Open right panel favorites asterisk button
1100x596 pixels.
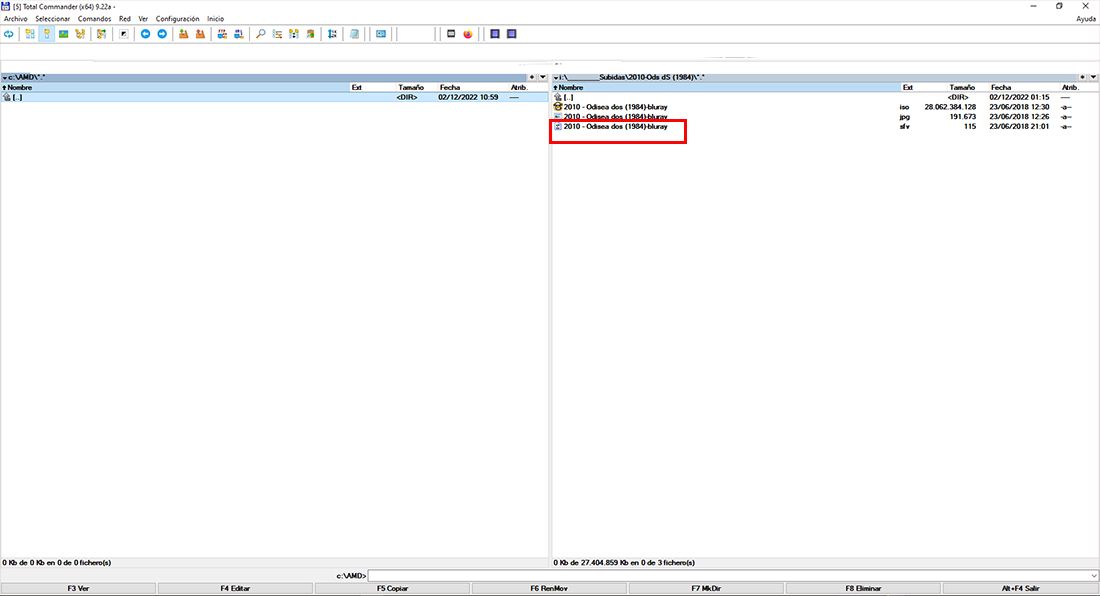point(1082,77)
